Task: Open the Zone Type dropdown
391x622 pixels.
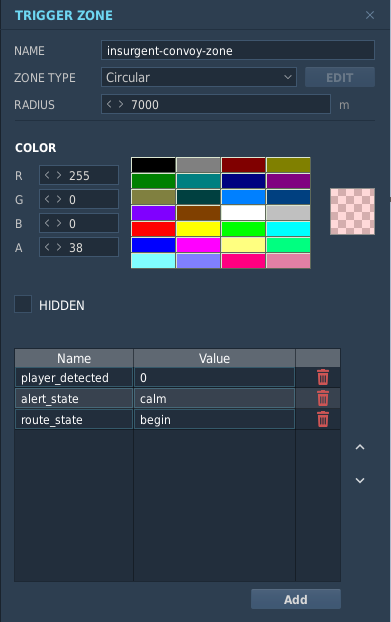Action: (199, 77)
